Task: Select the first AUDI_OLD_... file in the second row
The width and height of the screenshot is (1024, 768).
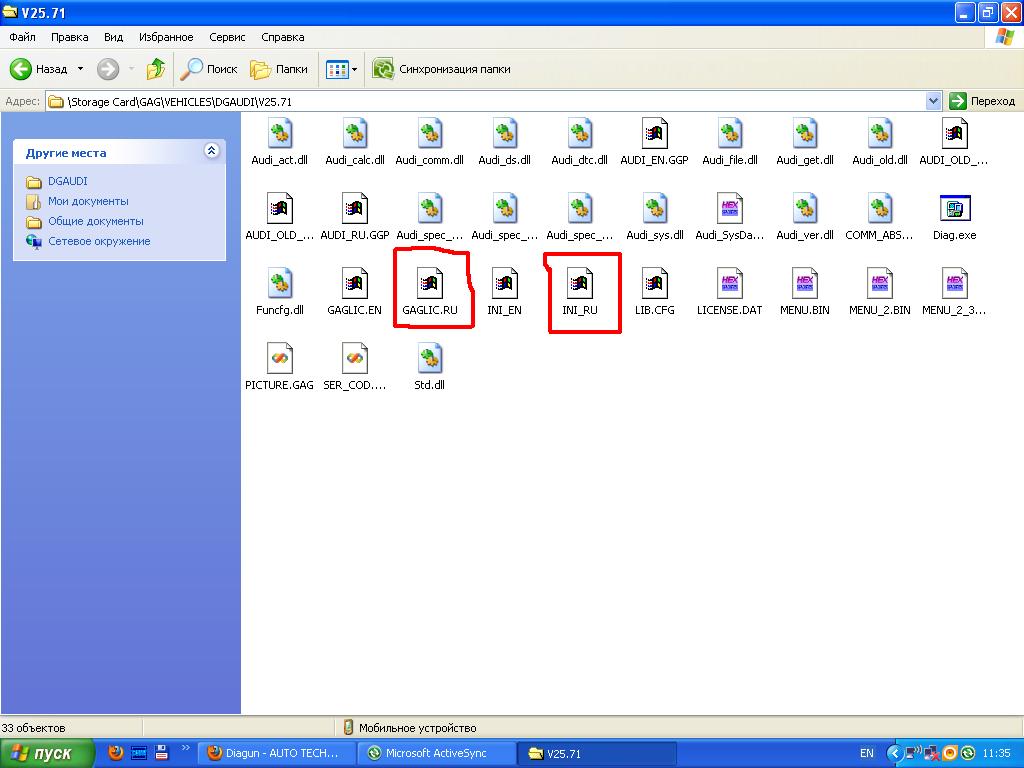Action: tap(280, 217)
